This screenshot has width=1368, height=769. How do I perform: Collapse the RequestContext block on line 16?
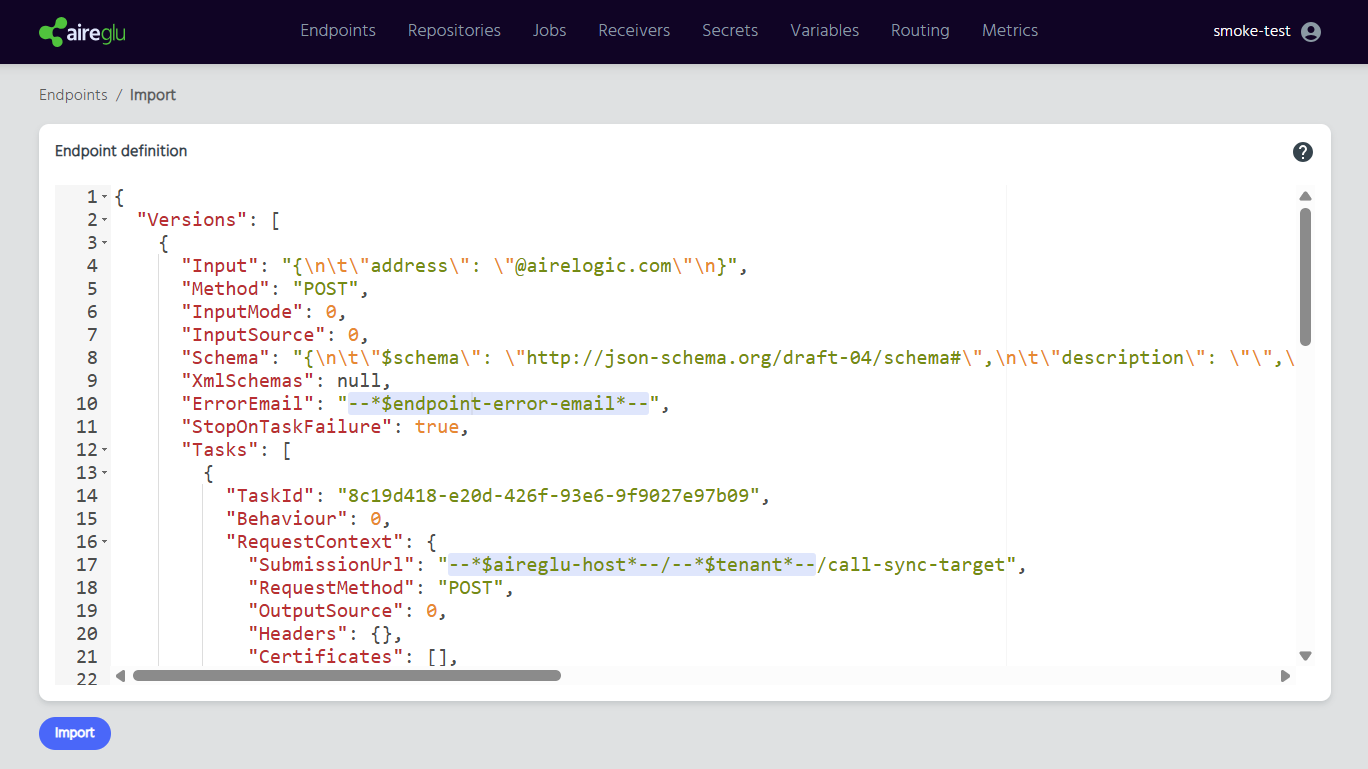104,542
